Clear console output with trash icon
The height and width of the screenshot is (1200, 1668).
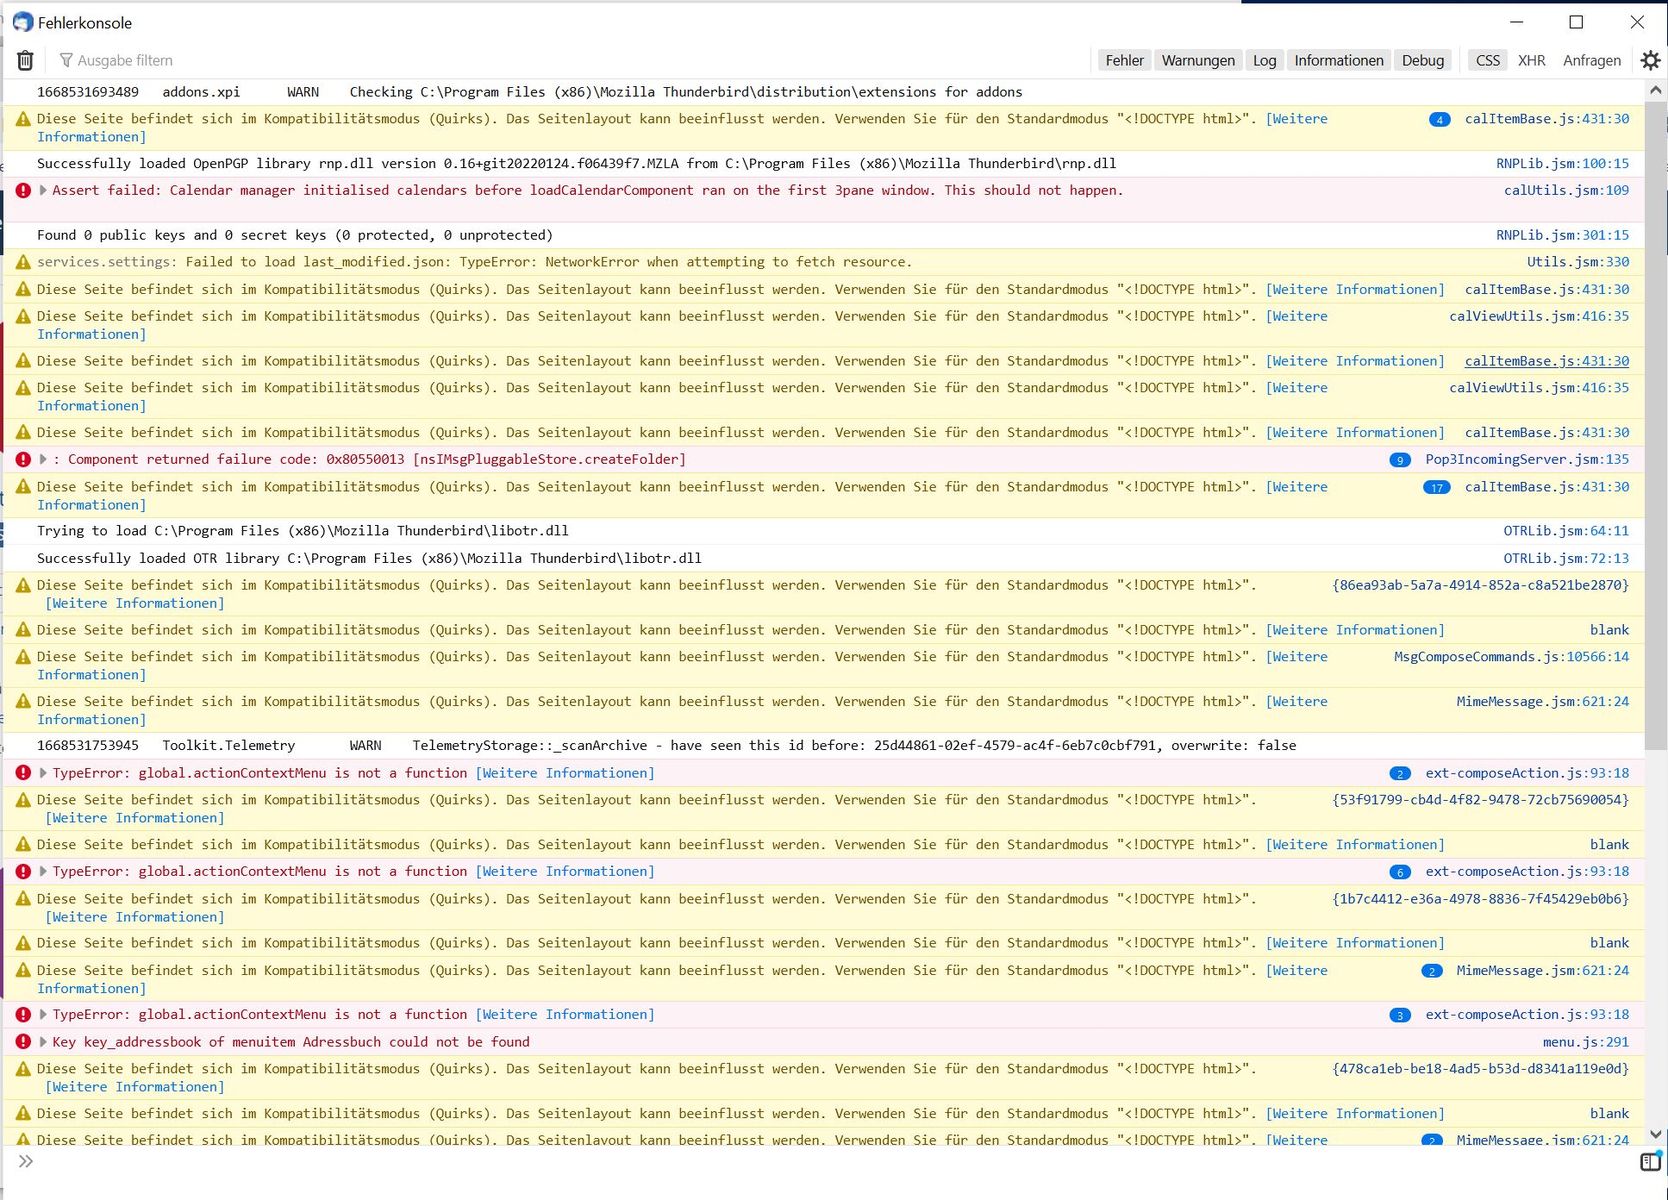coord(25,61)
